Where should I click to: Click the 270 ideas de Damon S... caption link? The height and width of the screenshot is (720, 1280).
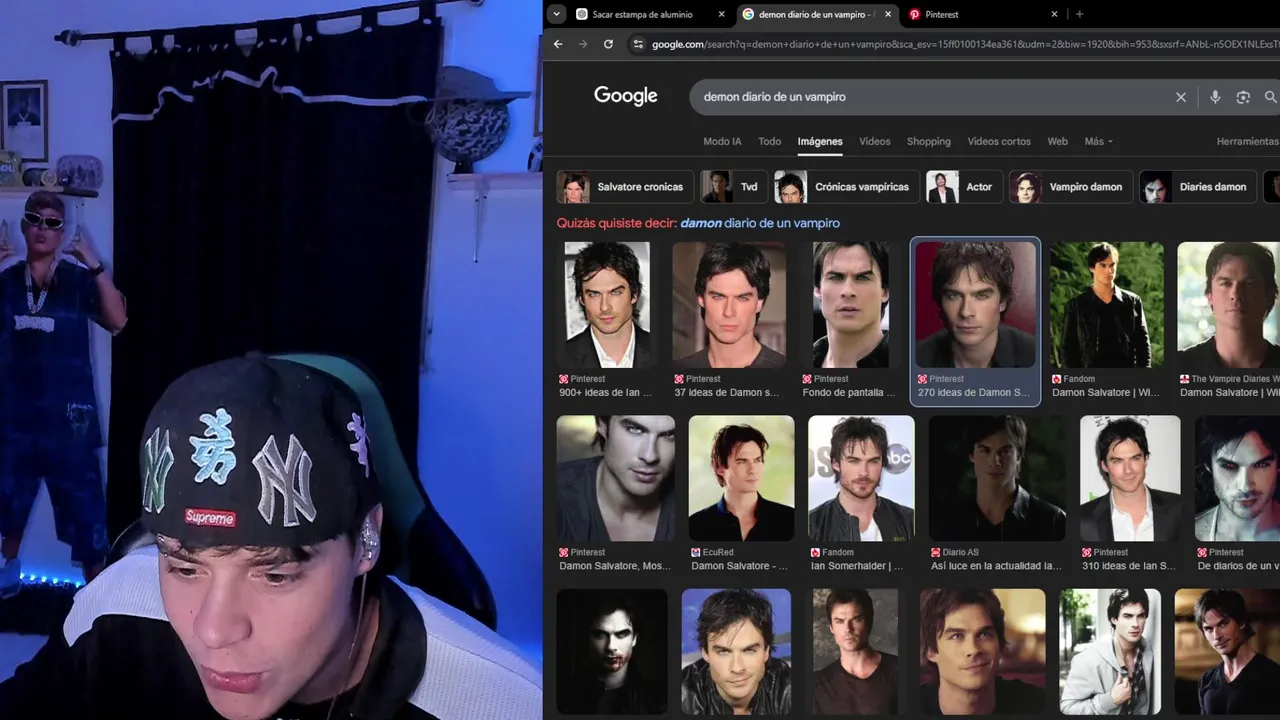(973, 393)
